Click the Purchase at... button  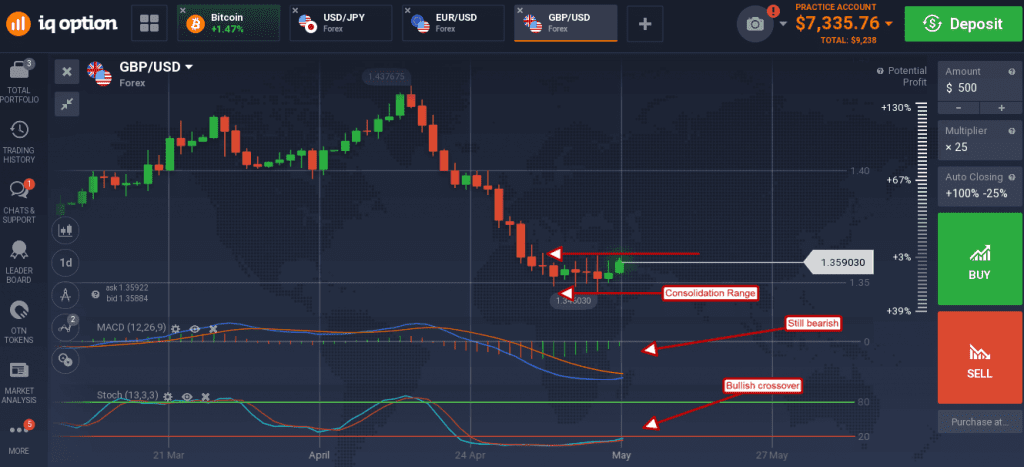point(980,422)
